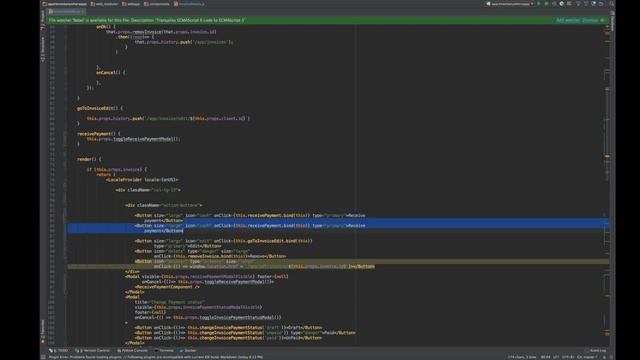Open the Docker tool window
Image resolution: width=640 pixels, height=360 pixels.
[x=188, y=350]
